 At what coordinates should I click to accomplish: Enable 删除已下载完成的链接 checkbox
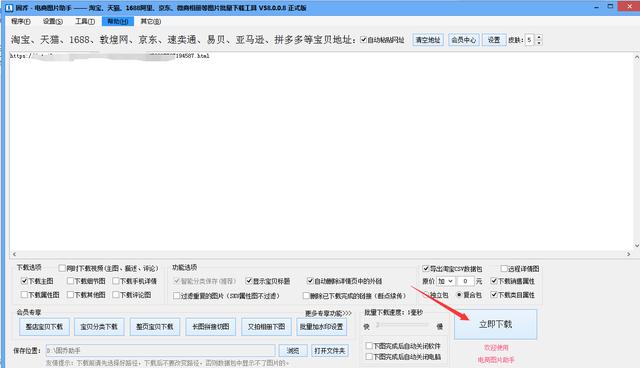pos(306,295)
